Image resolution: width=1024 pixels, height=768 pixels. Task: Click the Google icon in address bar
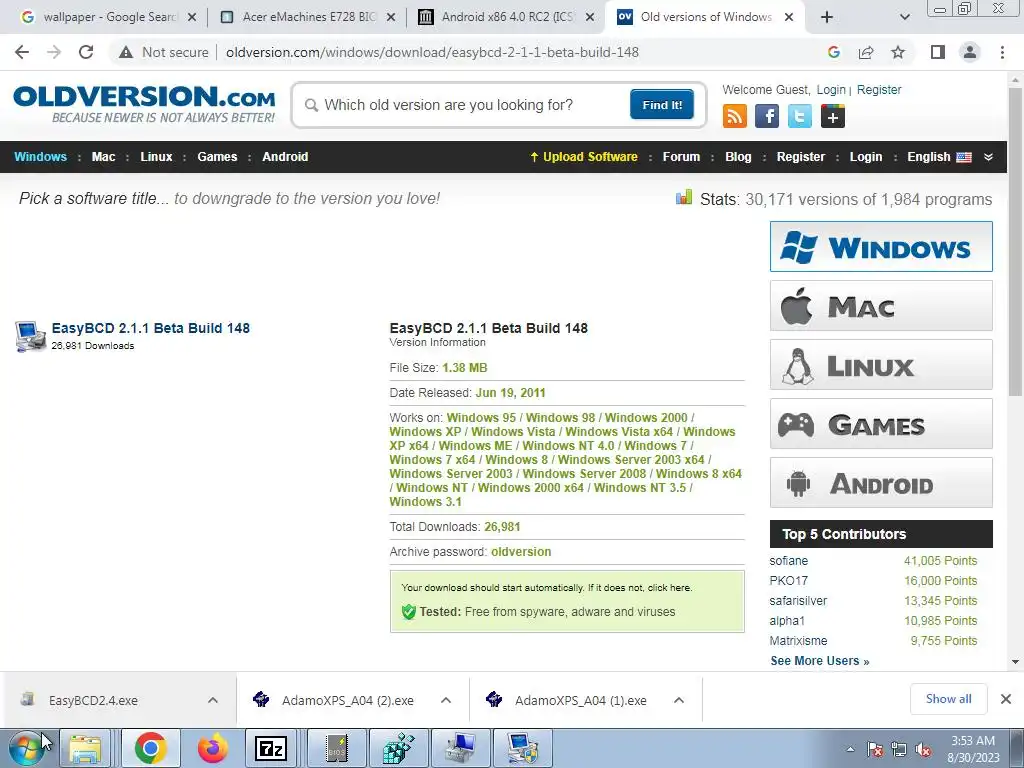click(x=833, y=52)
